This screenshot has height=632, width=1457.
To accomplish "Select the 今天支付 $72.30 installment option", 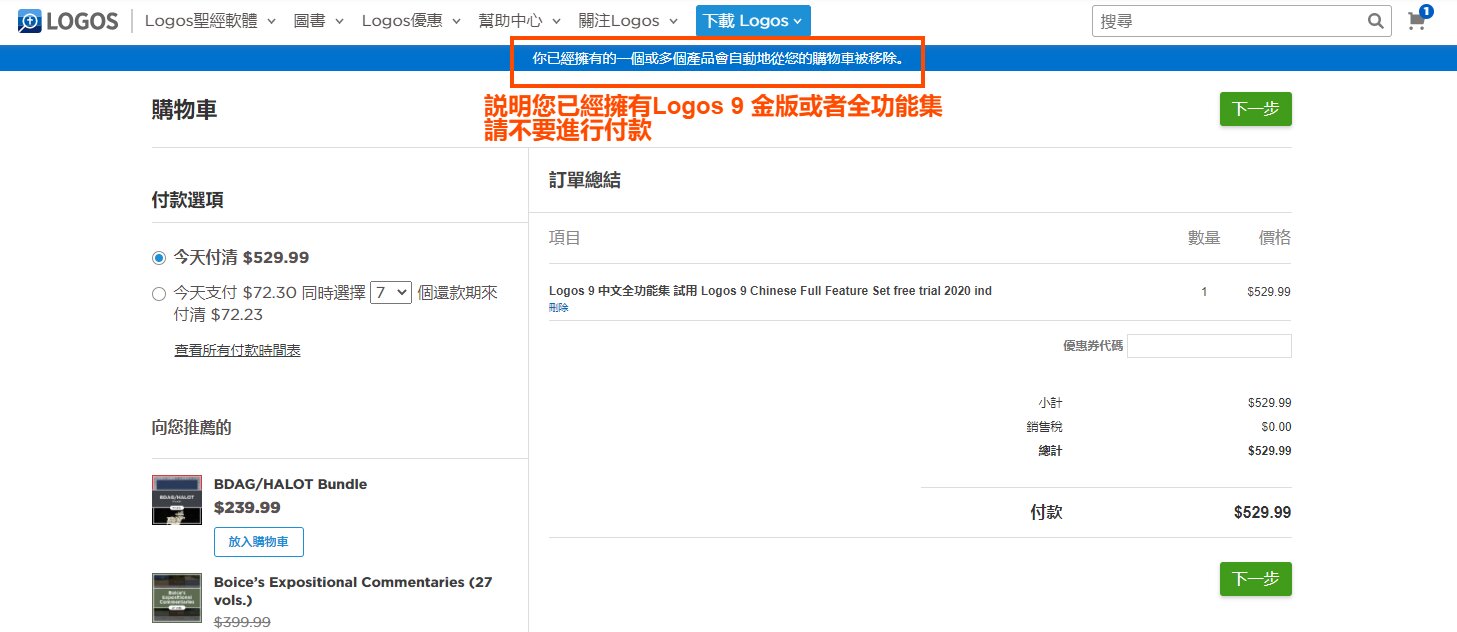I will click(159, 294).
